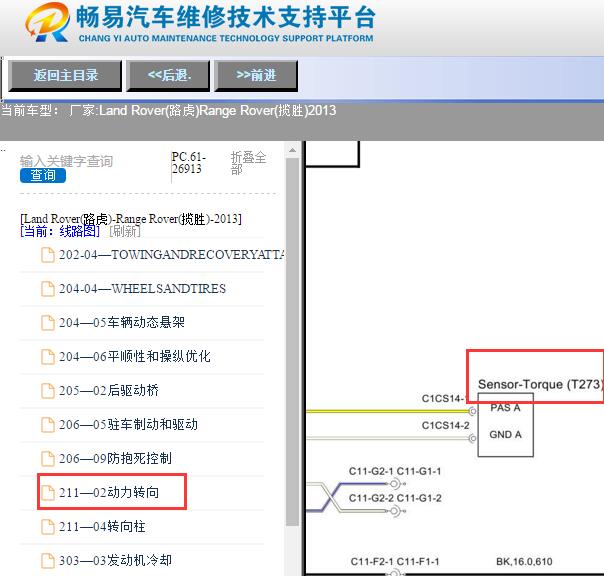604x576 pixels.
Task: Click document icon beside 204-04 WHEELSANDTIRES
Action: pyautogui.click(x=48, y=289)
